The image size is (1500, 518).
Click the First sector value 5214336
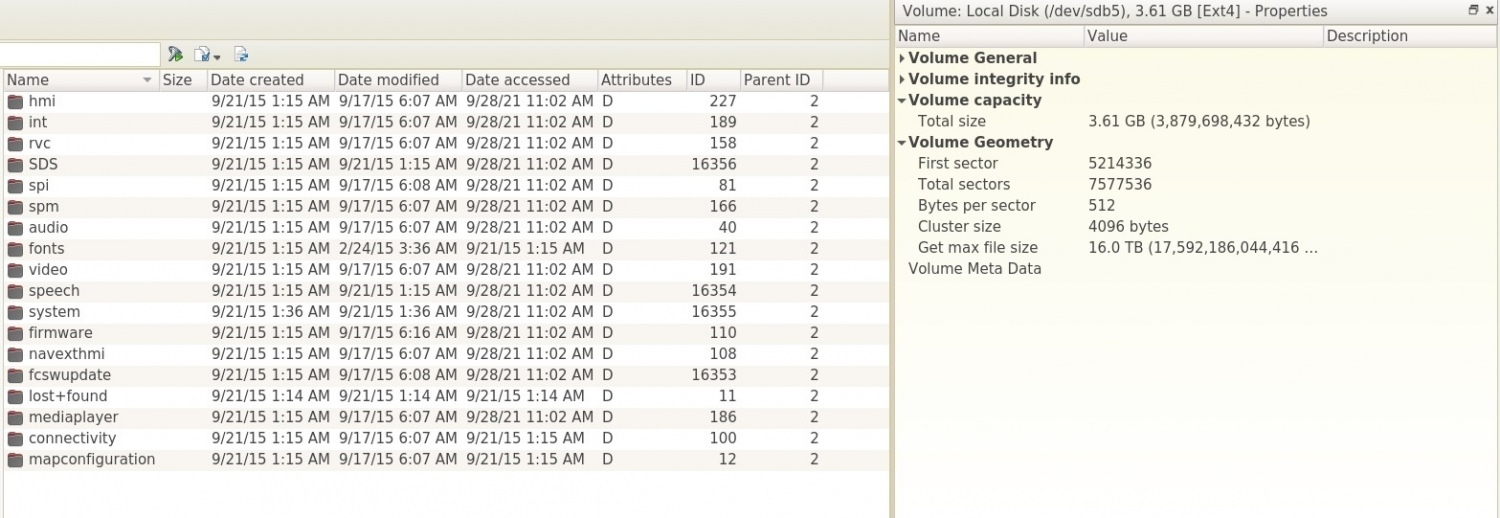[x=1120, y=163]
